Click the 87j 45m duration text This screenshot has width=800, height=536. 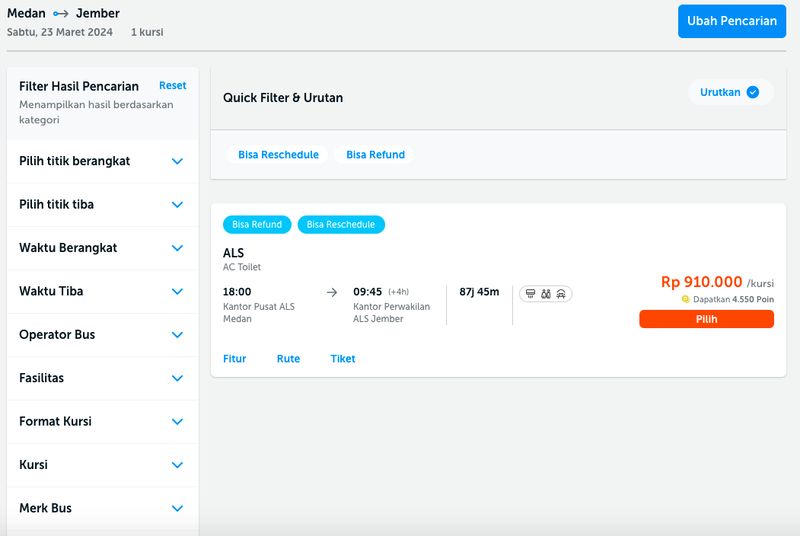coord(479,292)
